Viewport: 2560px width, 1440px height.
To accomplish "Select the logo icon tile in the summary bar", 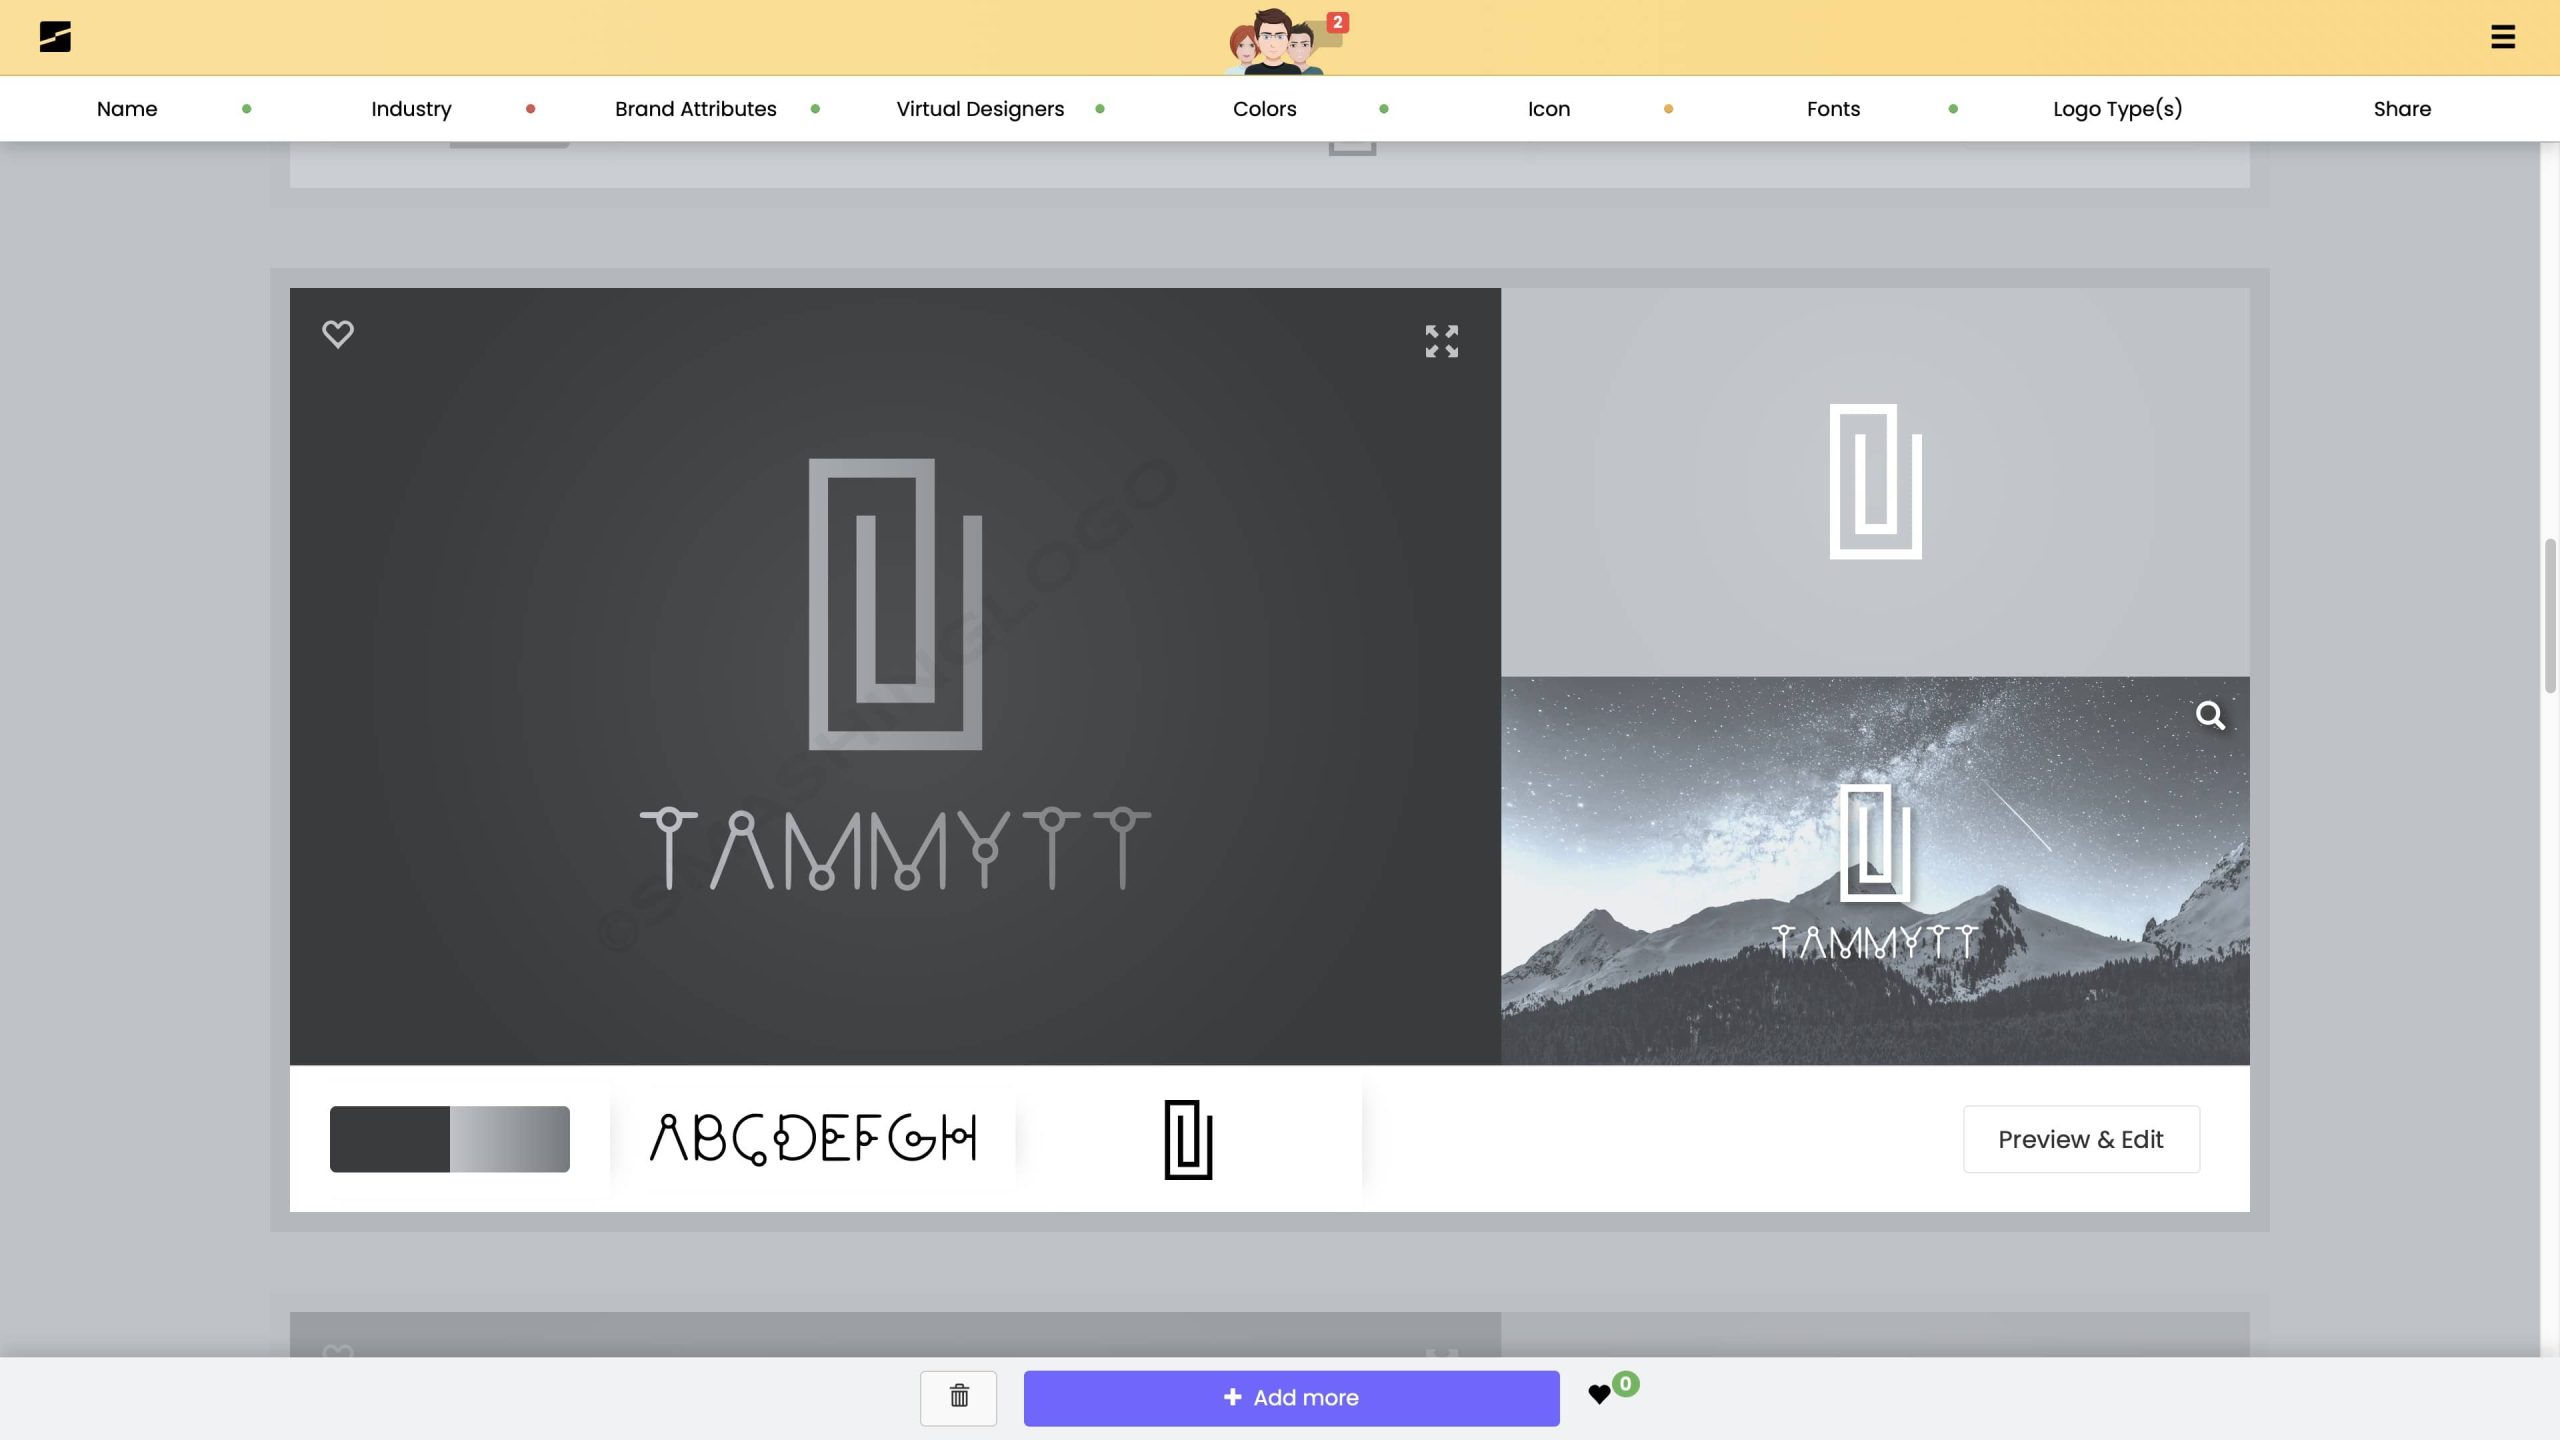I will click(x=1188, y=1138).
